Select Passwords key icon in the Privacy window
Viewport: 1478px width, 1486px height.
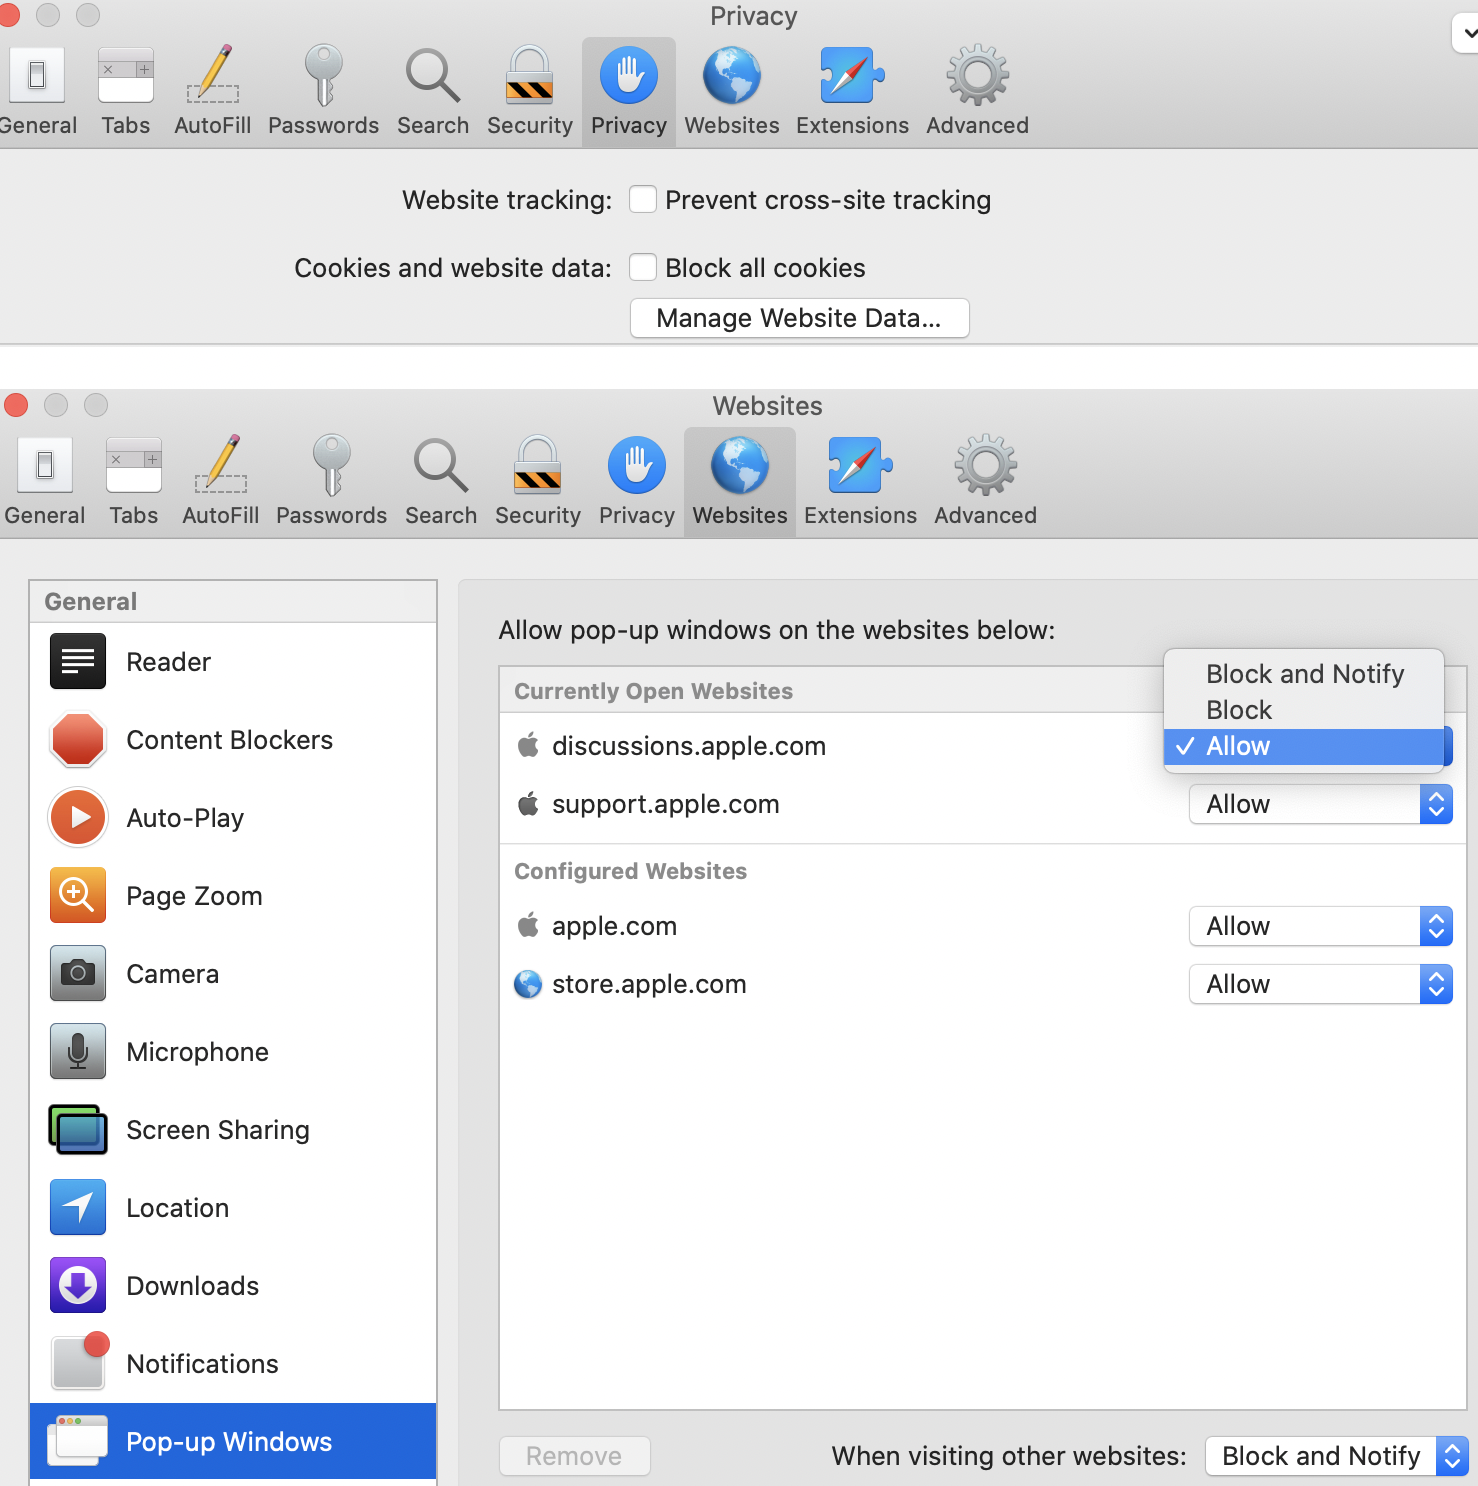click(324, 92)
